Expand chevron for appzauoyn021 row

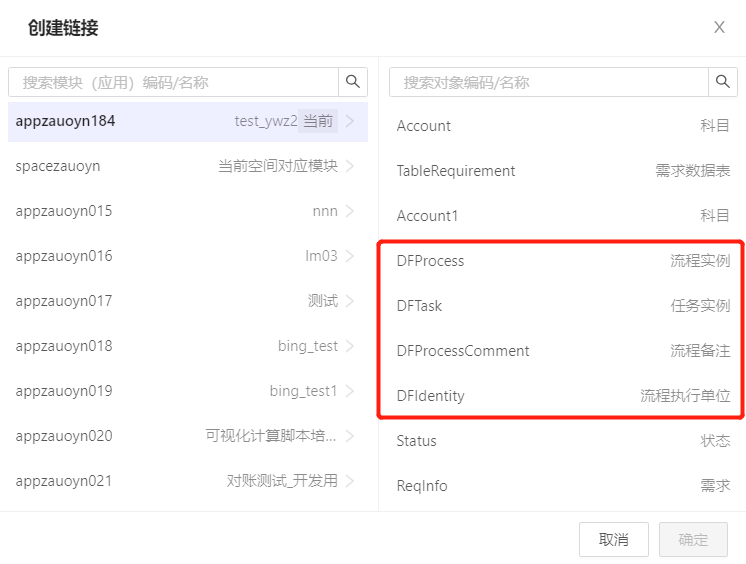350,481
